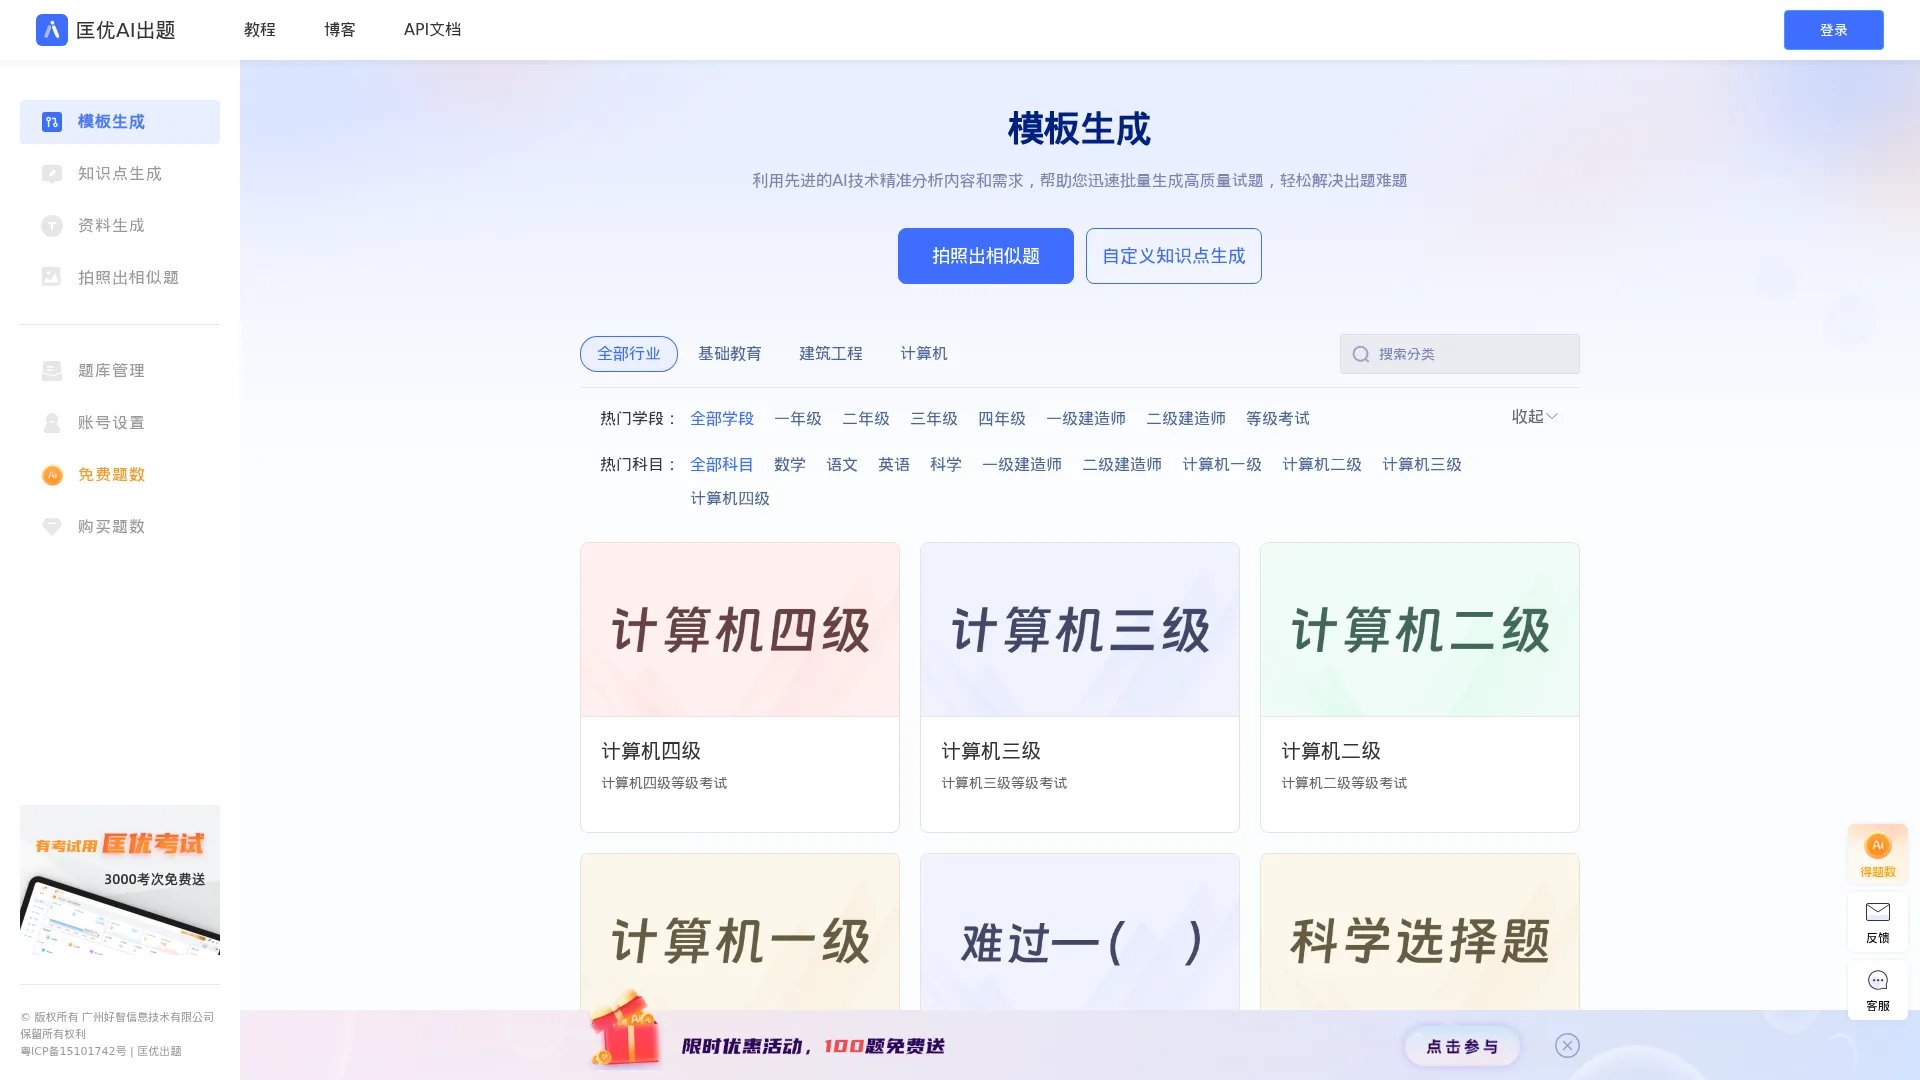1920x1080 pixels.
Task: Focus the 搜索分类 search field
Action: tap(1460, 354)
